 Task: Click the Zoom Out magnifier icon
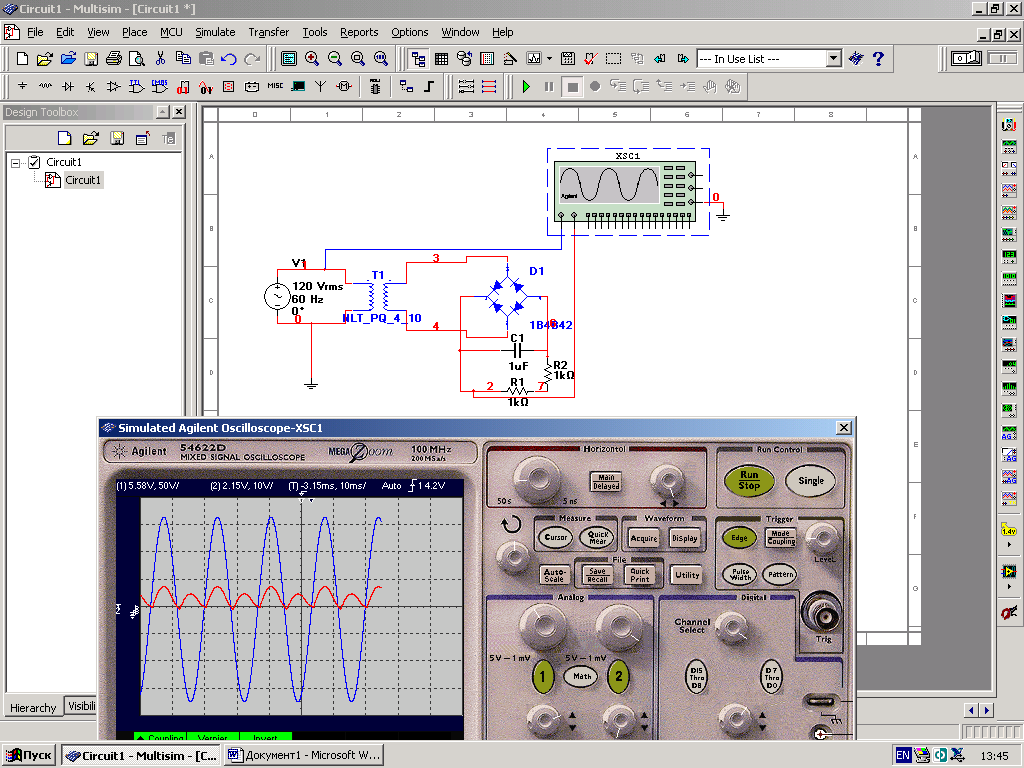(x=335, y=59)
